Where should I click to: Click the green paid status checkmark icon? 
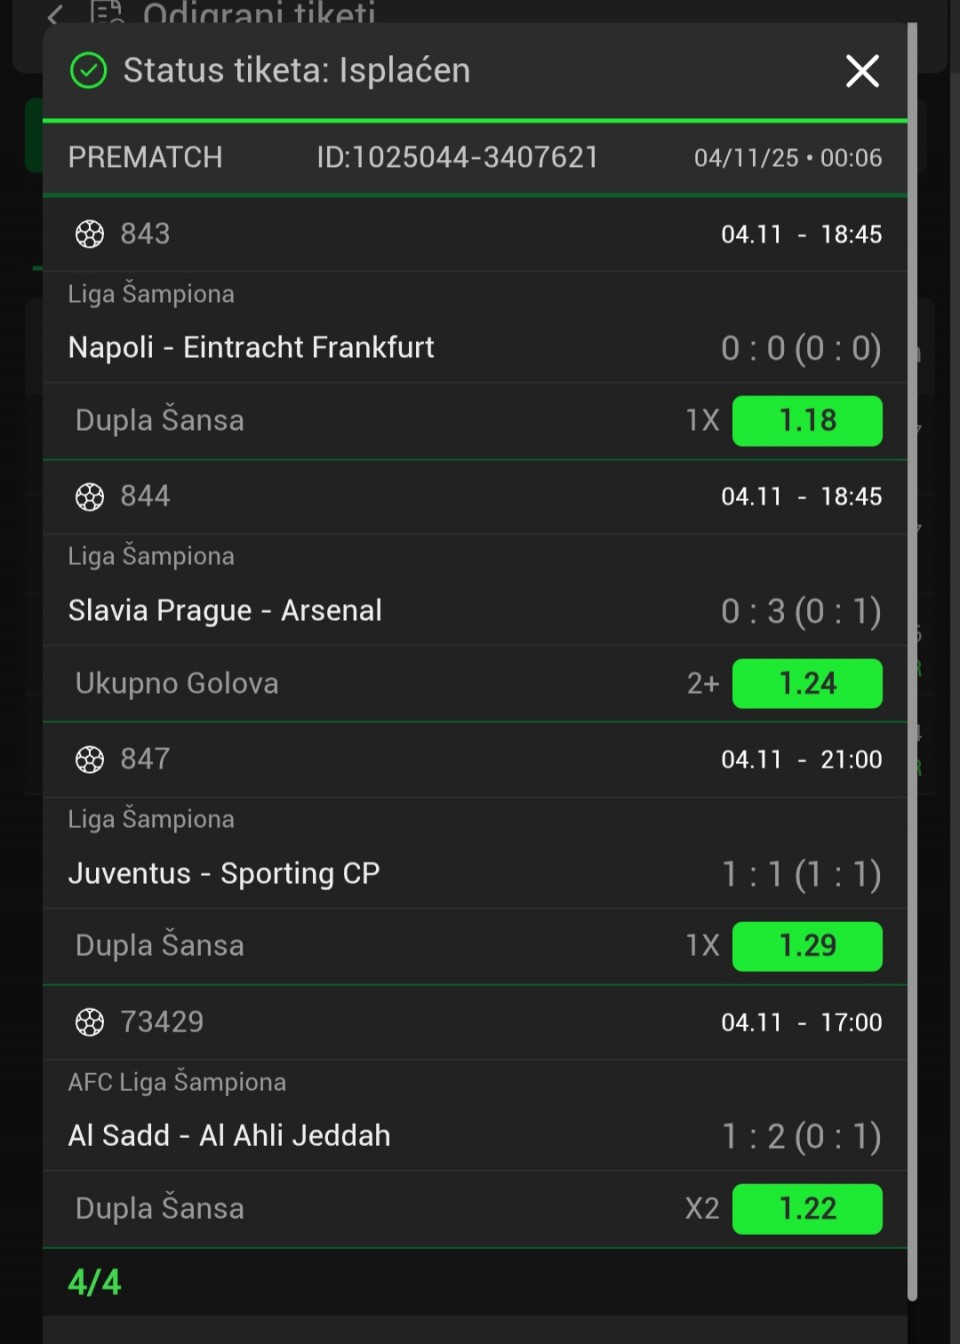[x=89, y=71]
